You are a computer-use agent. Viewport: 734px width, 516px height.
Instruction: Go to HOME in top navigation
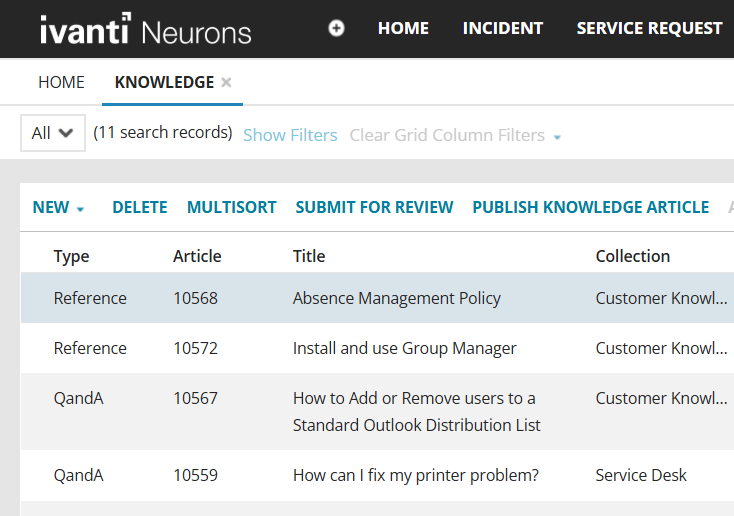[x=403, y=28]
